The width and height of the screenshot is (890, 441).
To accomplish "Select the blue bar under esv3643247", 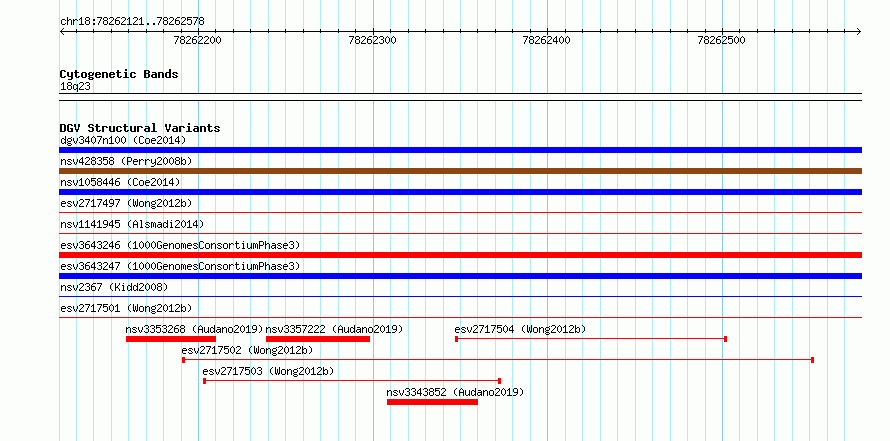I will [x=460, y=276].
